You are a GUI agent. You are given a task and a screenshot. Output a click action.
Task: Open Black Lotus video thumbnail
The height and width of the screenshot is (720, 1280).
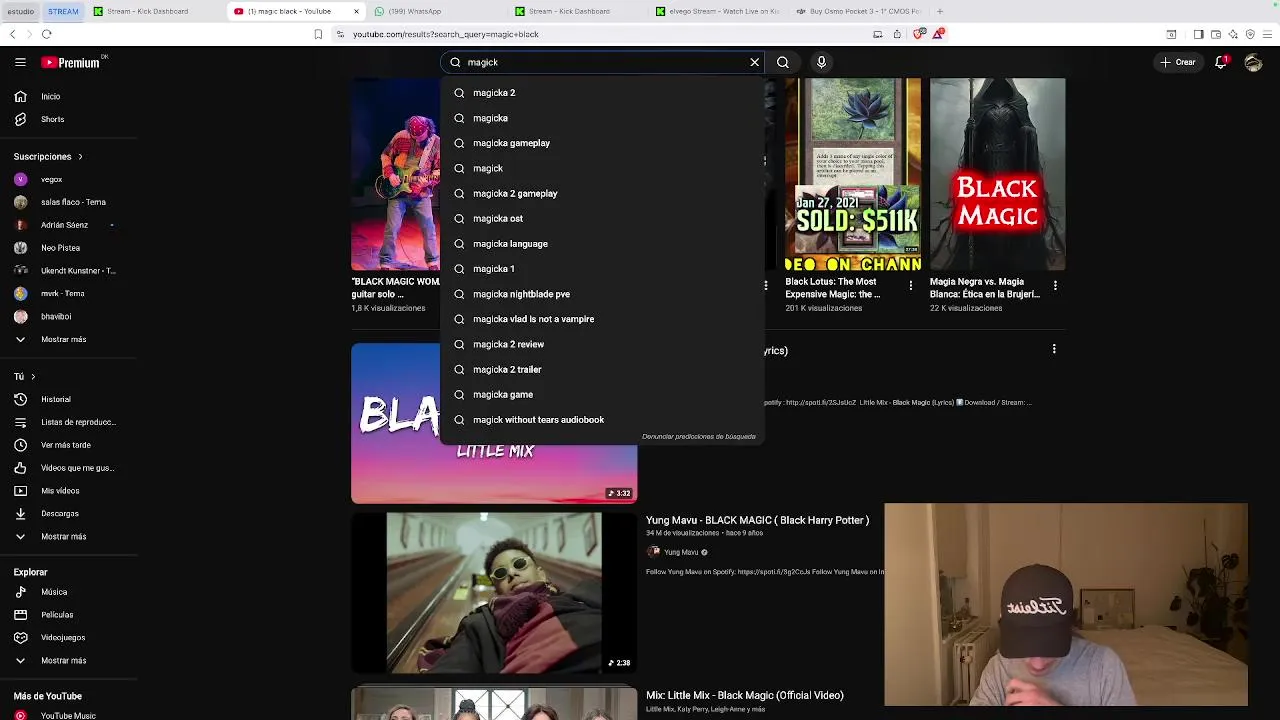click(853, 175)
